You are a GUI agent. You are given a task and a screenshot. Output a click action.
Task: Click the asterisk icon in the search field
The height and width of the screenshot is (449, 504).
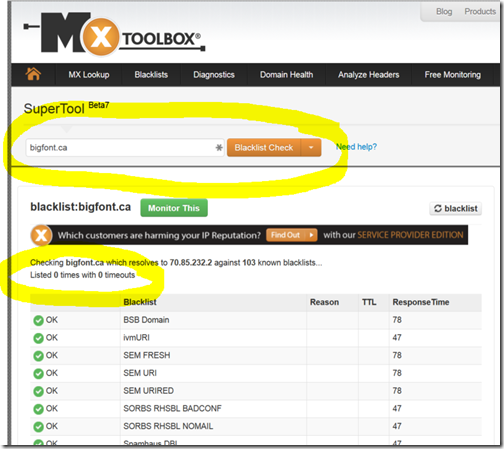point(219,147)
